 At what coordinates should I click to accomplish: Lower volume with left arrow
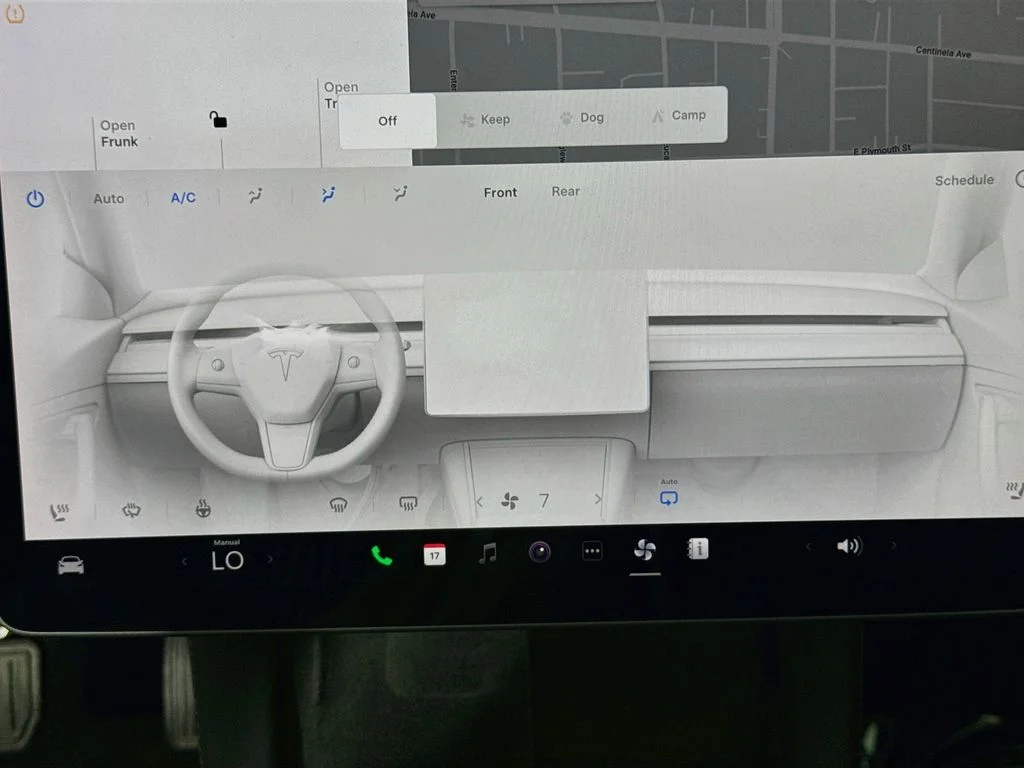click(x=808, y=546)
